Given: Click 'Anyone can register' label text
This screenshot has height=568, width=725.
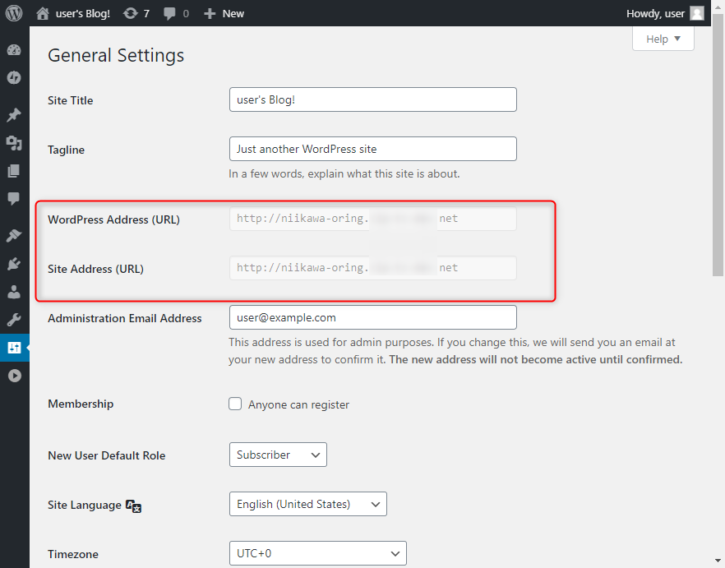Looking at the screenshot, I should point(299,405).
